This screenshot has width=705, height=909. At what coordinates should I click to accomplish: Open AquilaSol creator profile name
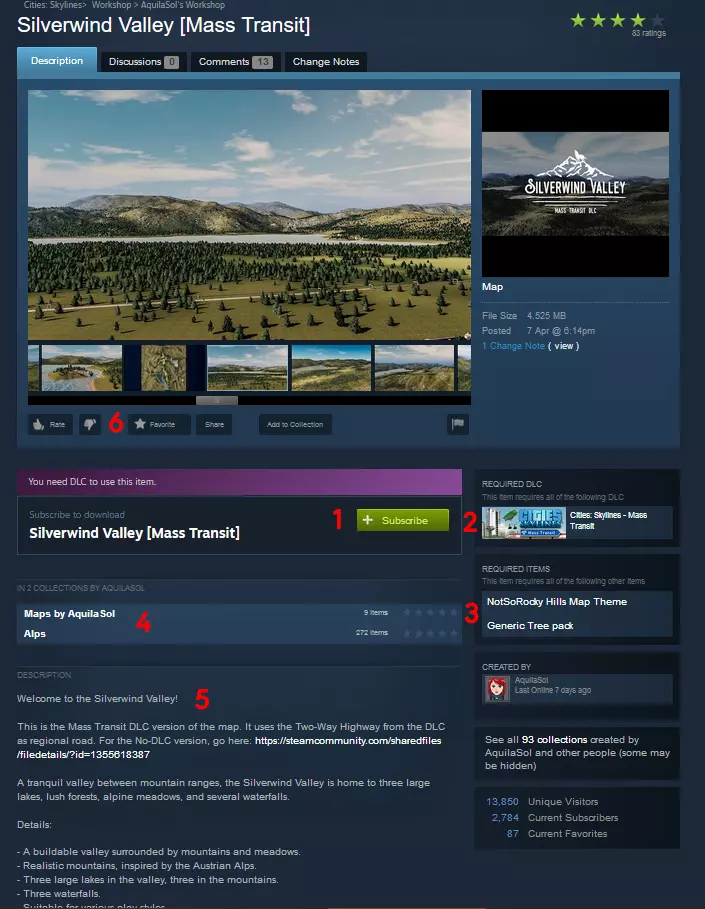point(531,680)
